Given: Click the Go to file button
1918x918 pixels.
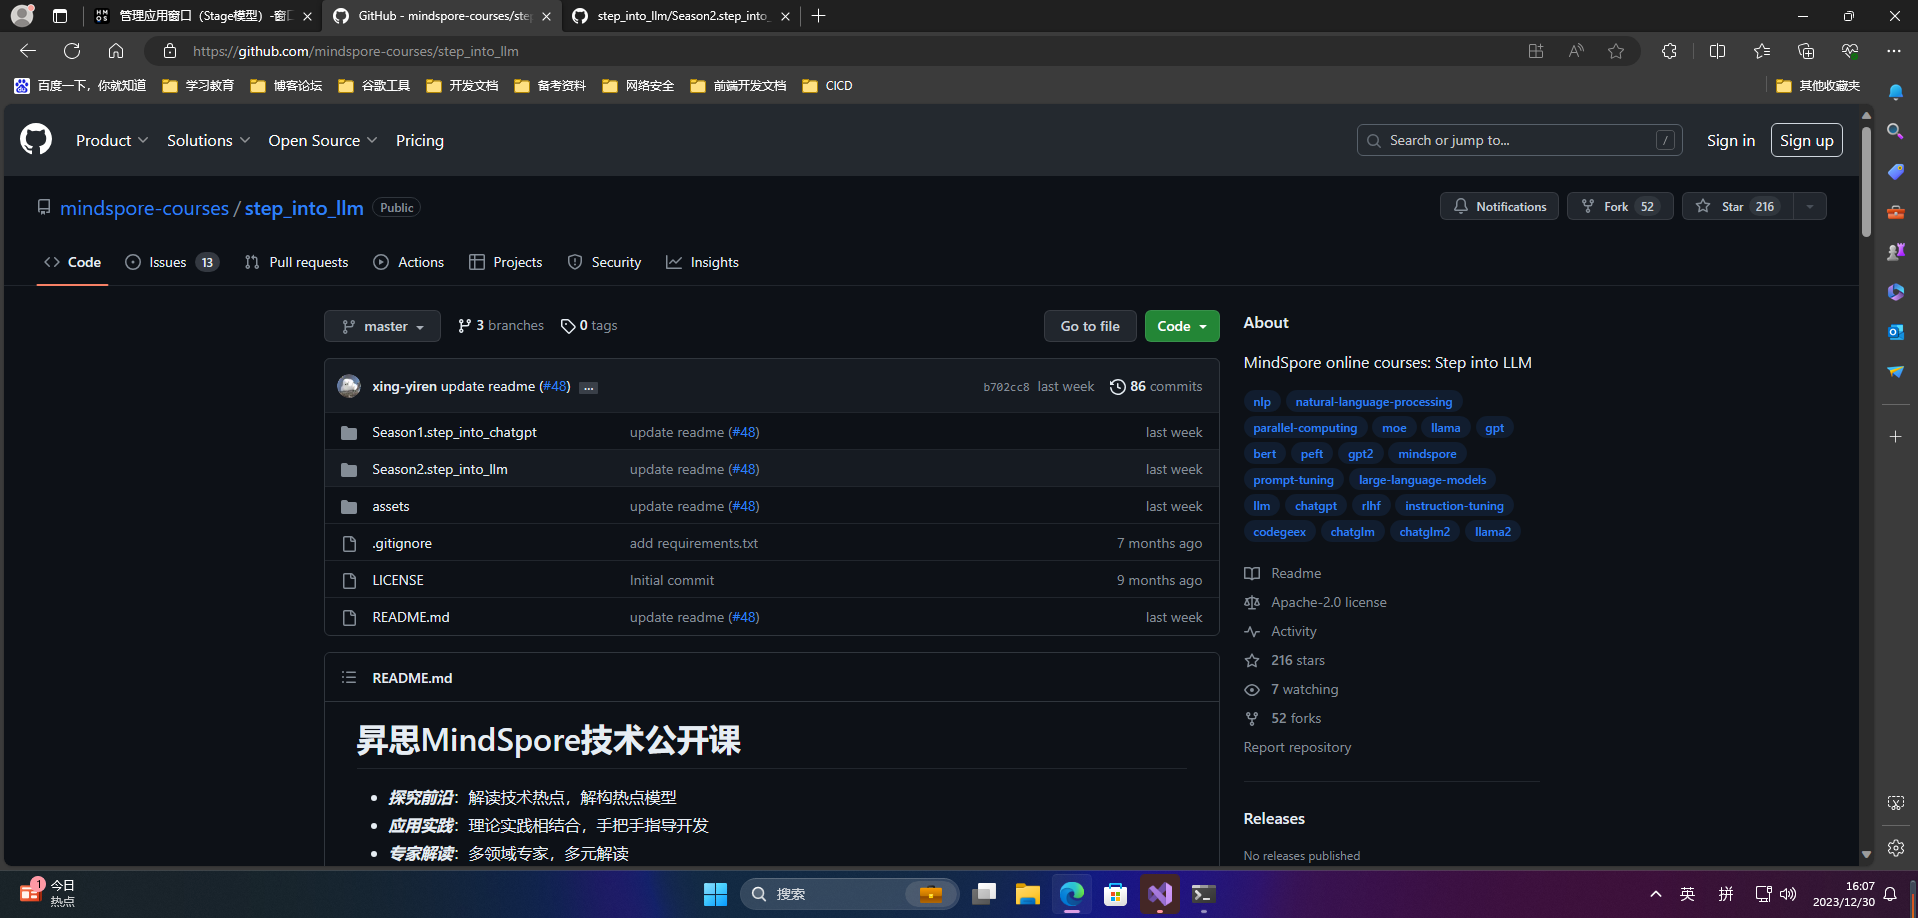Looking at the screenshot, I should [x=1090, y=326].
